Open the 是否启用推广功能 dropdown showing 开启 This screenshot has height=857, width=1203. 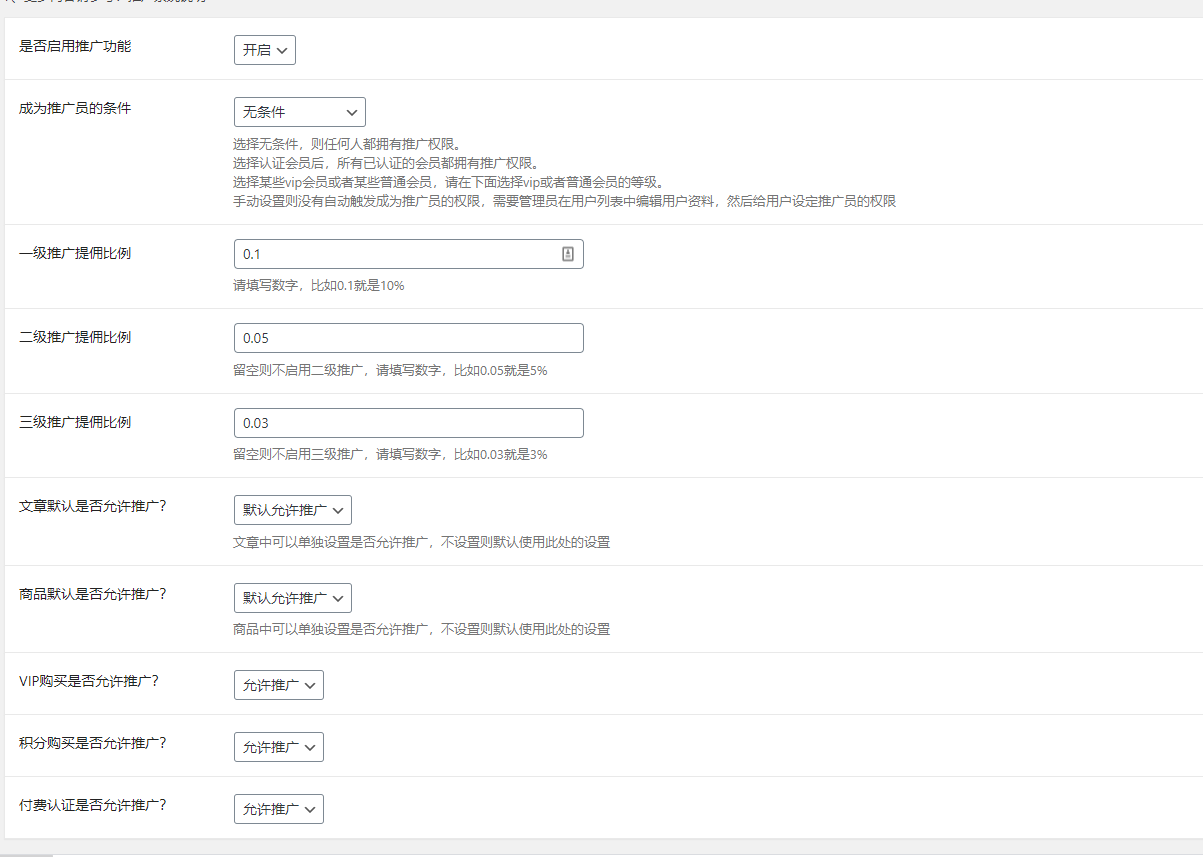point(264,48)
